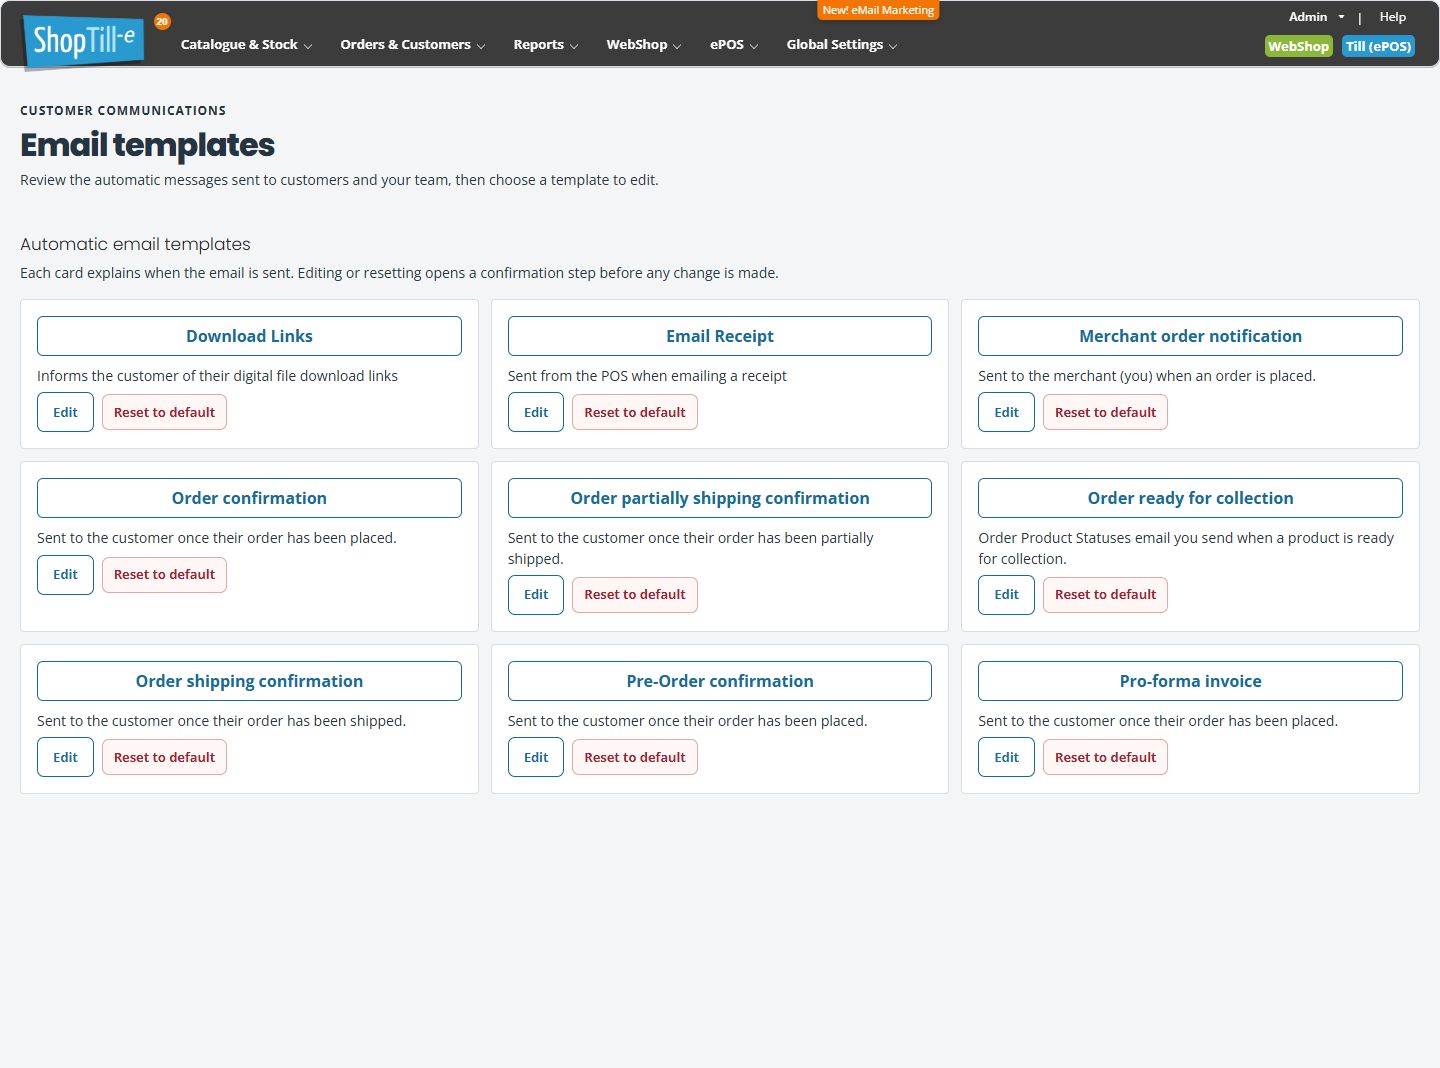Viewport: 1440px width, 1068px height.
Task: Open the Help link
Action: tap(1392, 17)
